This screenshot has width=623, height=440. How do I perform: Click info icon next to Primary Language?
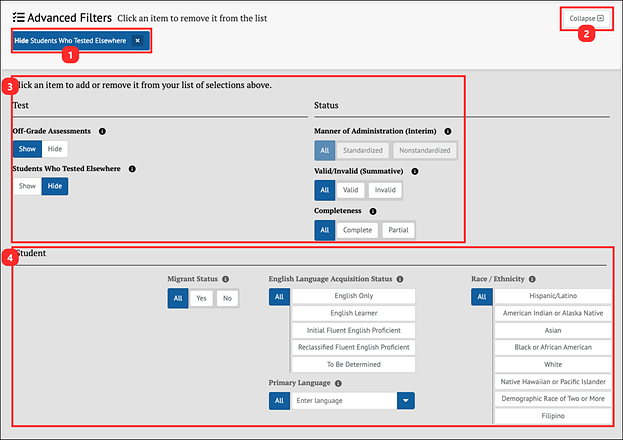click(x=338, y=382)
